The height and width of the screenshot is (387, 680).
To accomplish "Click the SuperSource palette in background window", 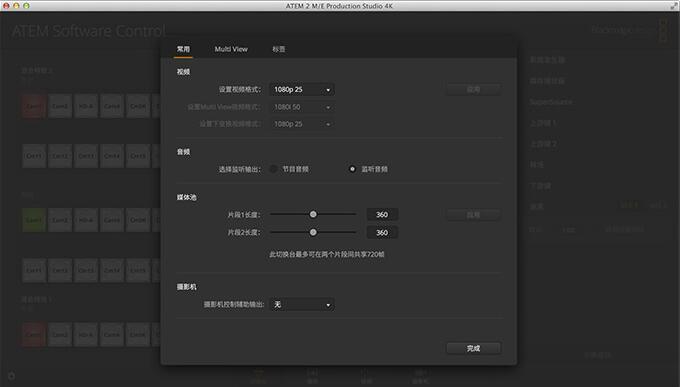I will 551,102.
